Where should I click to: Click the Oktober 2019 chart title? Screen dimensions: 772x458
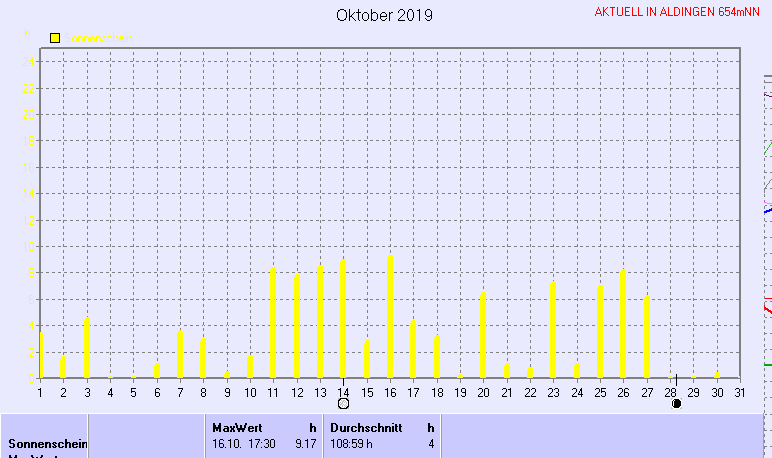384,15
